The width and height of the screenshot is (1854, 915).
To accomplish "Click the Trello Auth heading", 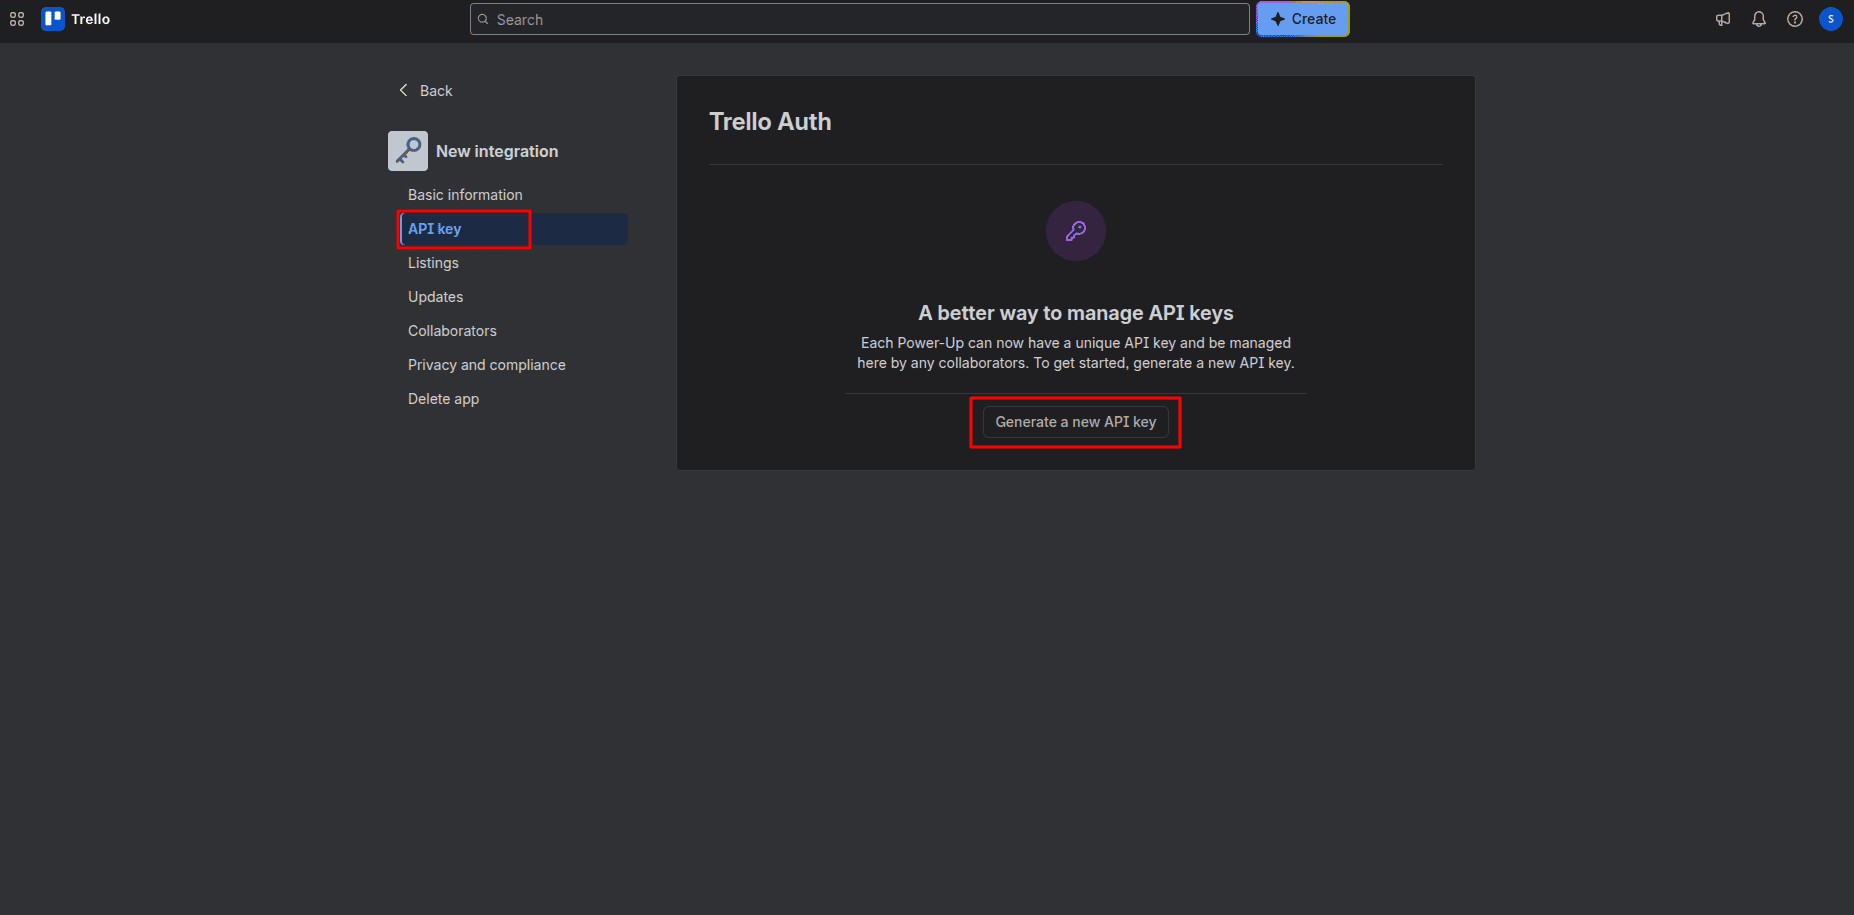I will click(x=770, y=122).
